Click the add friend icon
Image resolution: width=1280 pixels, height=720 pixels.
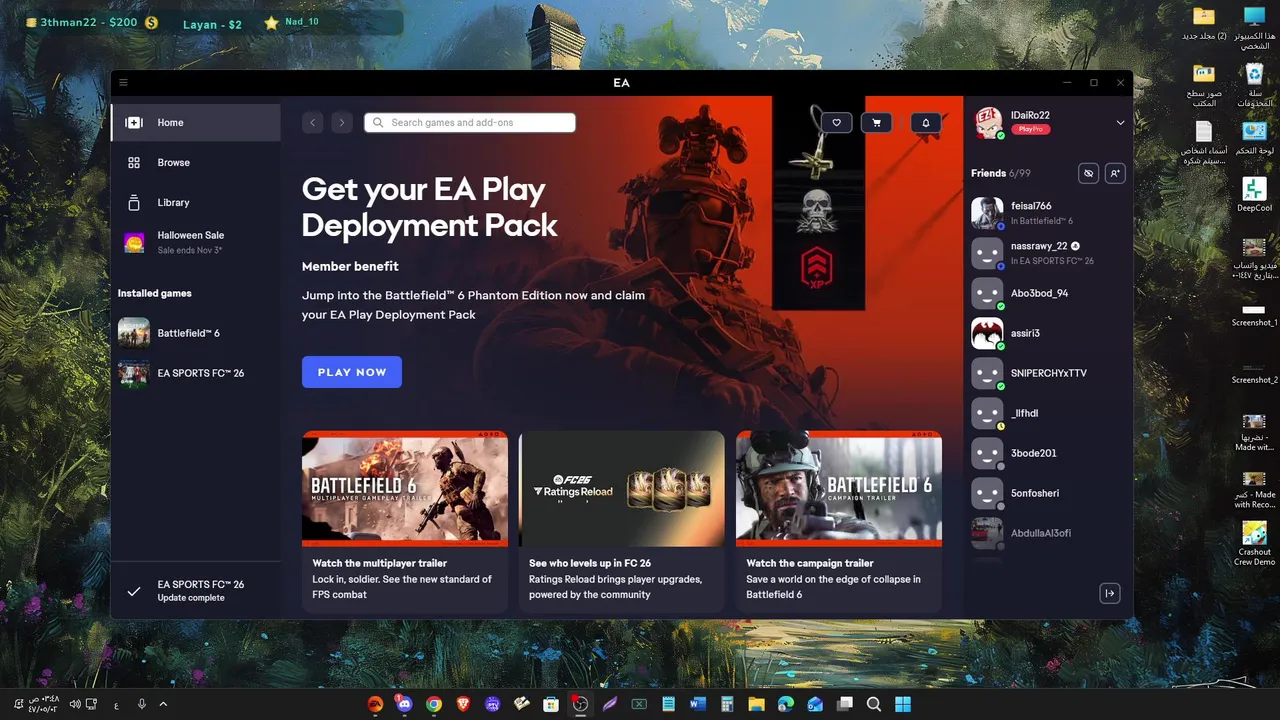(x=1116, y=173)
